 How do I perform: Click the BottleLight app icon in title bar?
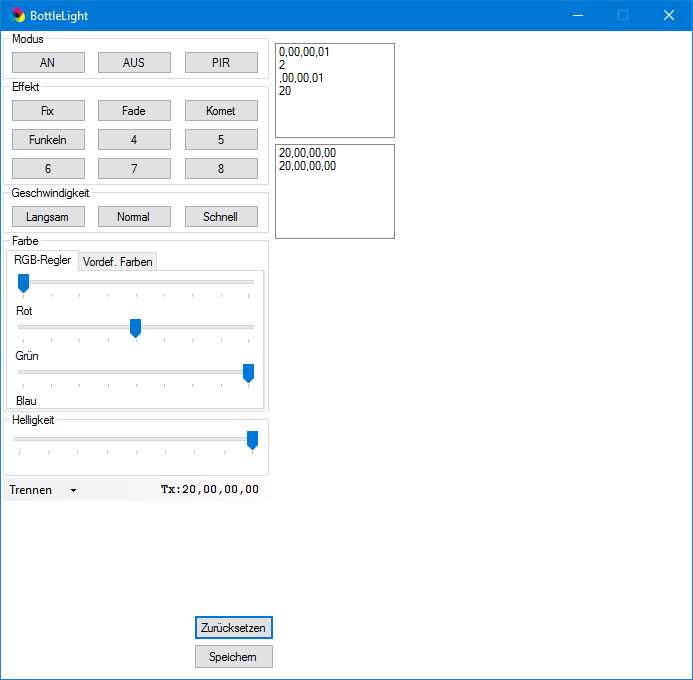coord(17,15)
